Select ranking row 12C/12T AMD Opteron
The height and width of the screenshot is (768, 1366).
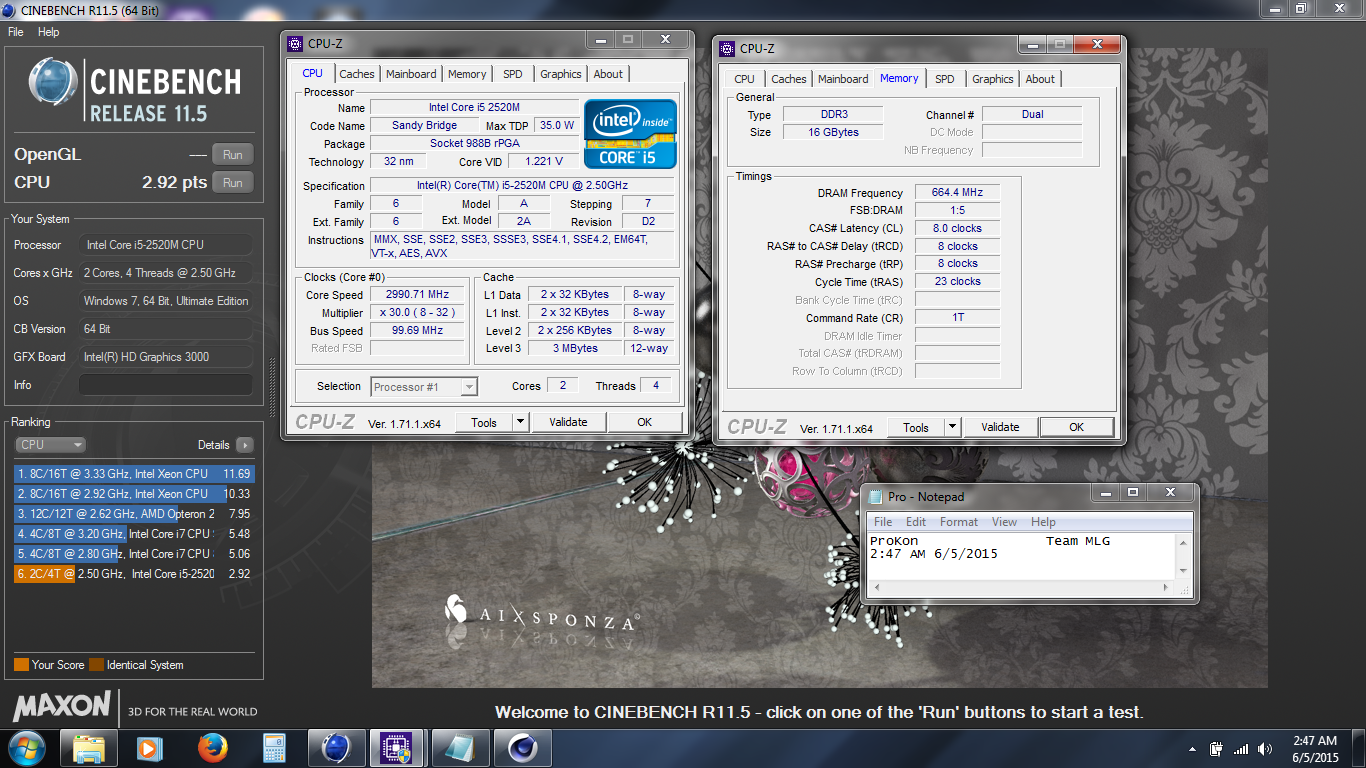click(x=134, y=514)
